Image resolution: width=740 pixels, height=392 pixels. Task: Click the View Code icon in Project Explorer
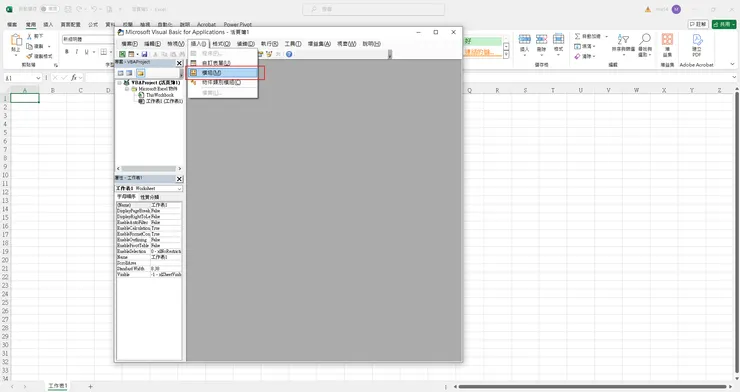pyautogui.click(x=120, y=73)
